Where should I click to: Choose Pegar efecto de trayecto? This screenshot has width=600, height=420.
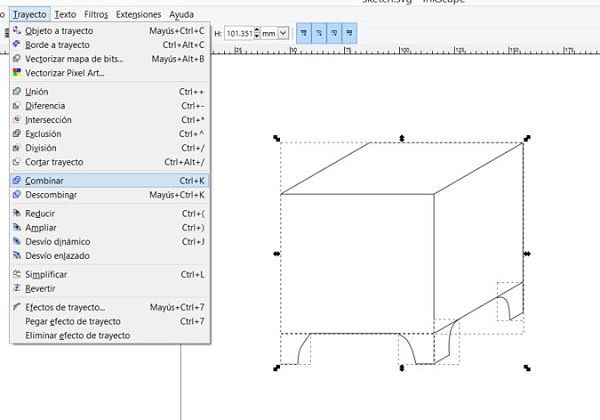tap(110, 321)
